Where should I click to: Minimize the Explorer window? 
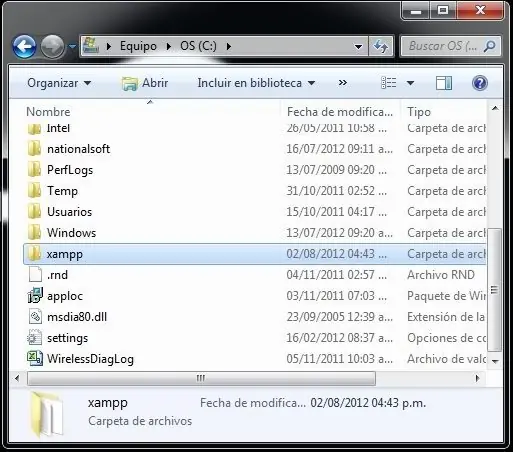[x=416, y=11]
